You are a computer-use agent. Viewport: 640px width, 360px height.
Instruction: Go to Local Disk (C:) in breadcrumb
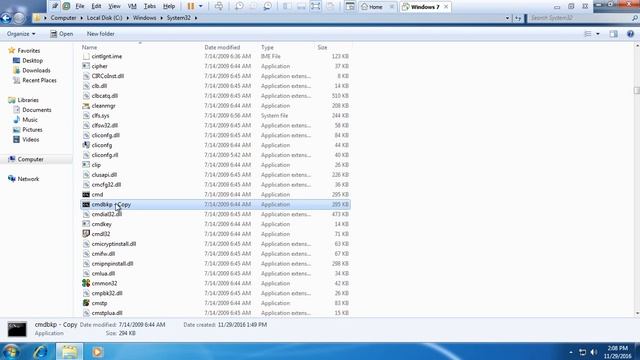click(104, 18)
